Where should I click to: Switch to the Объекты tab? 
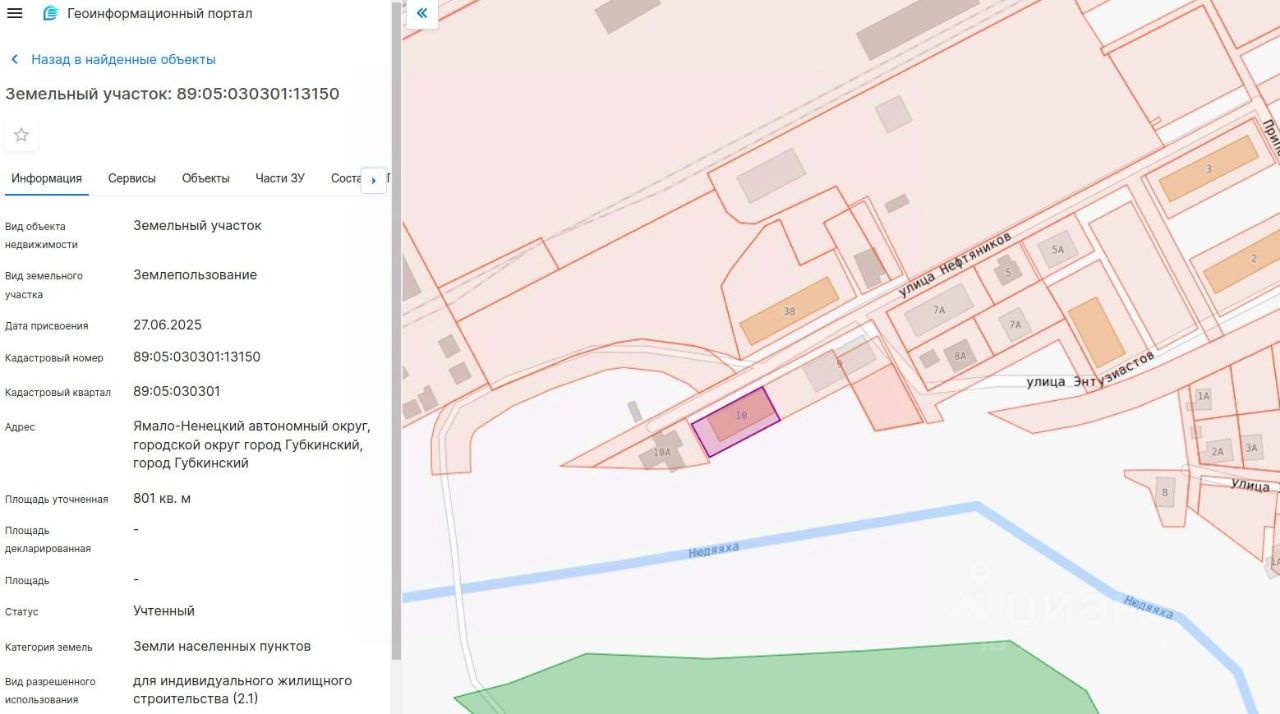(x=206, y=178)
